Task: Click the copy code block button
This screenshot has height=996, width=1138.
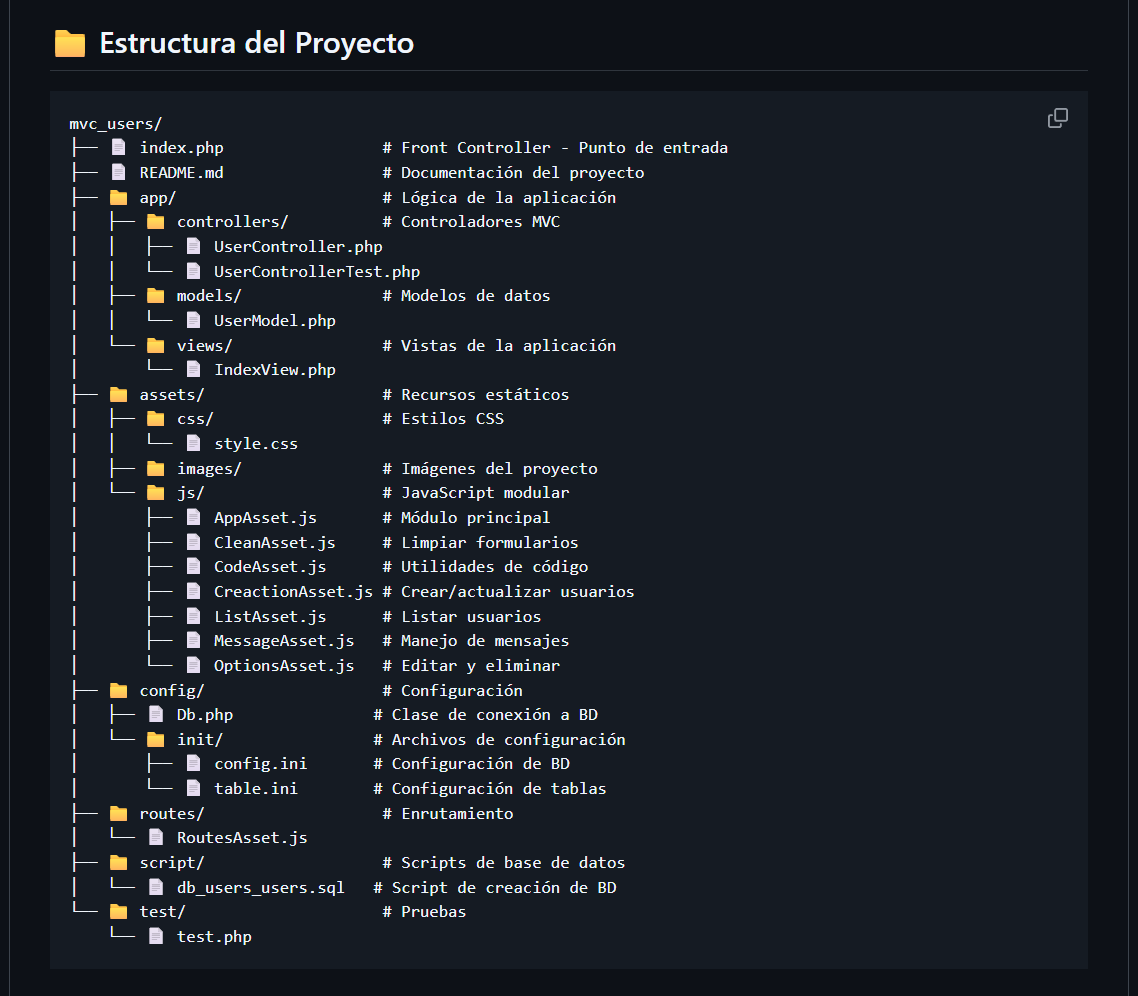Action: [1058, 118]
